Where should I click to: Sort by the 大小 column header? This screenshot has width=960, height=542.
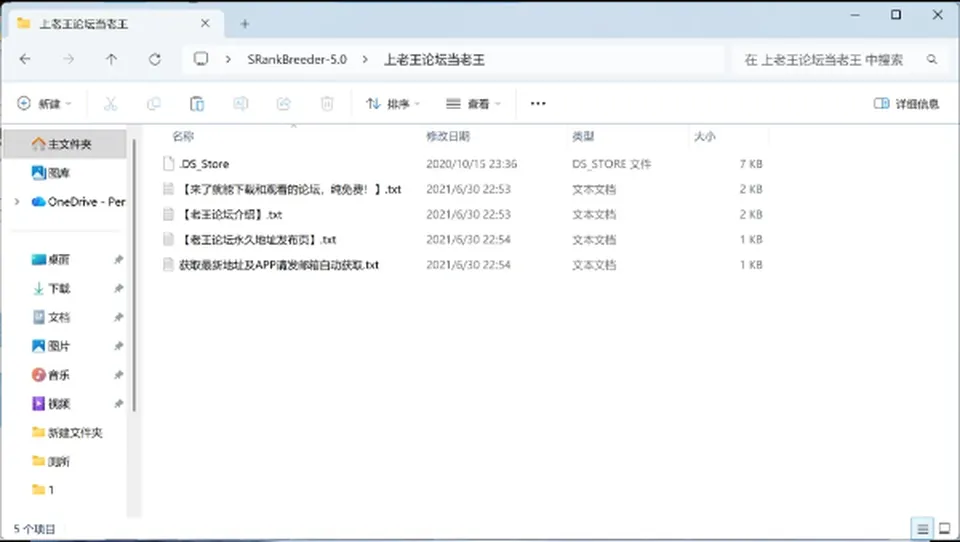click(x=705, y=136)
